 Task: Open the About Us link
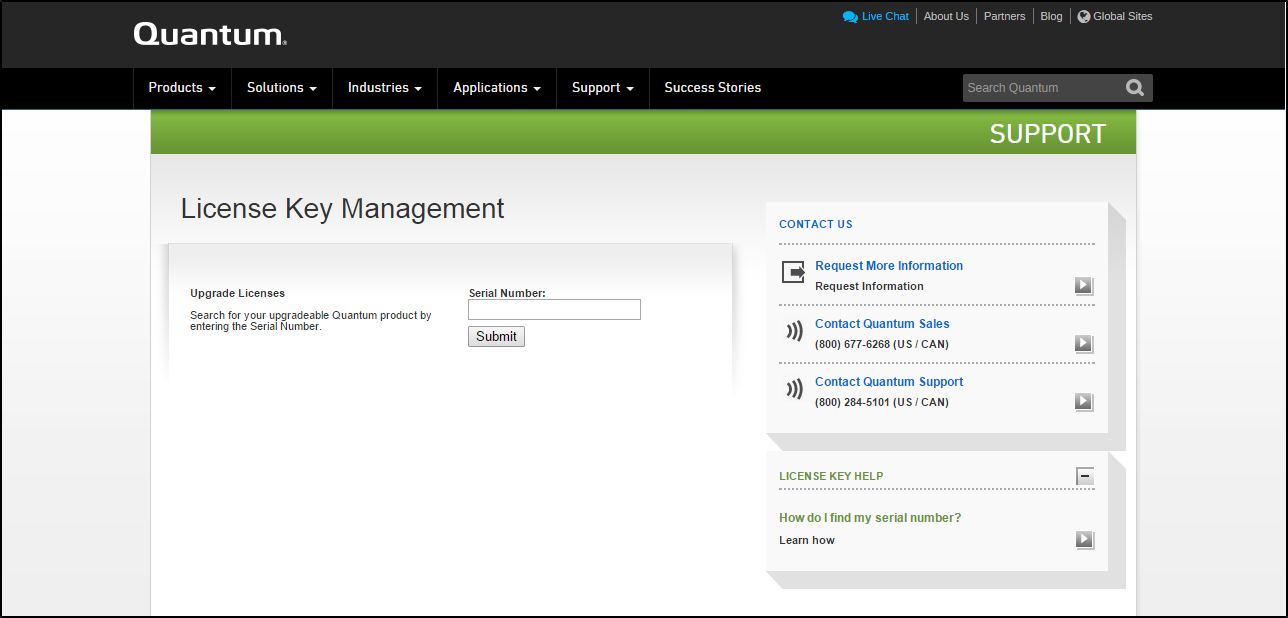[946, 17]
